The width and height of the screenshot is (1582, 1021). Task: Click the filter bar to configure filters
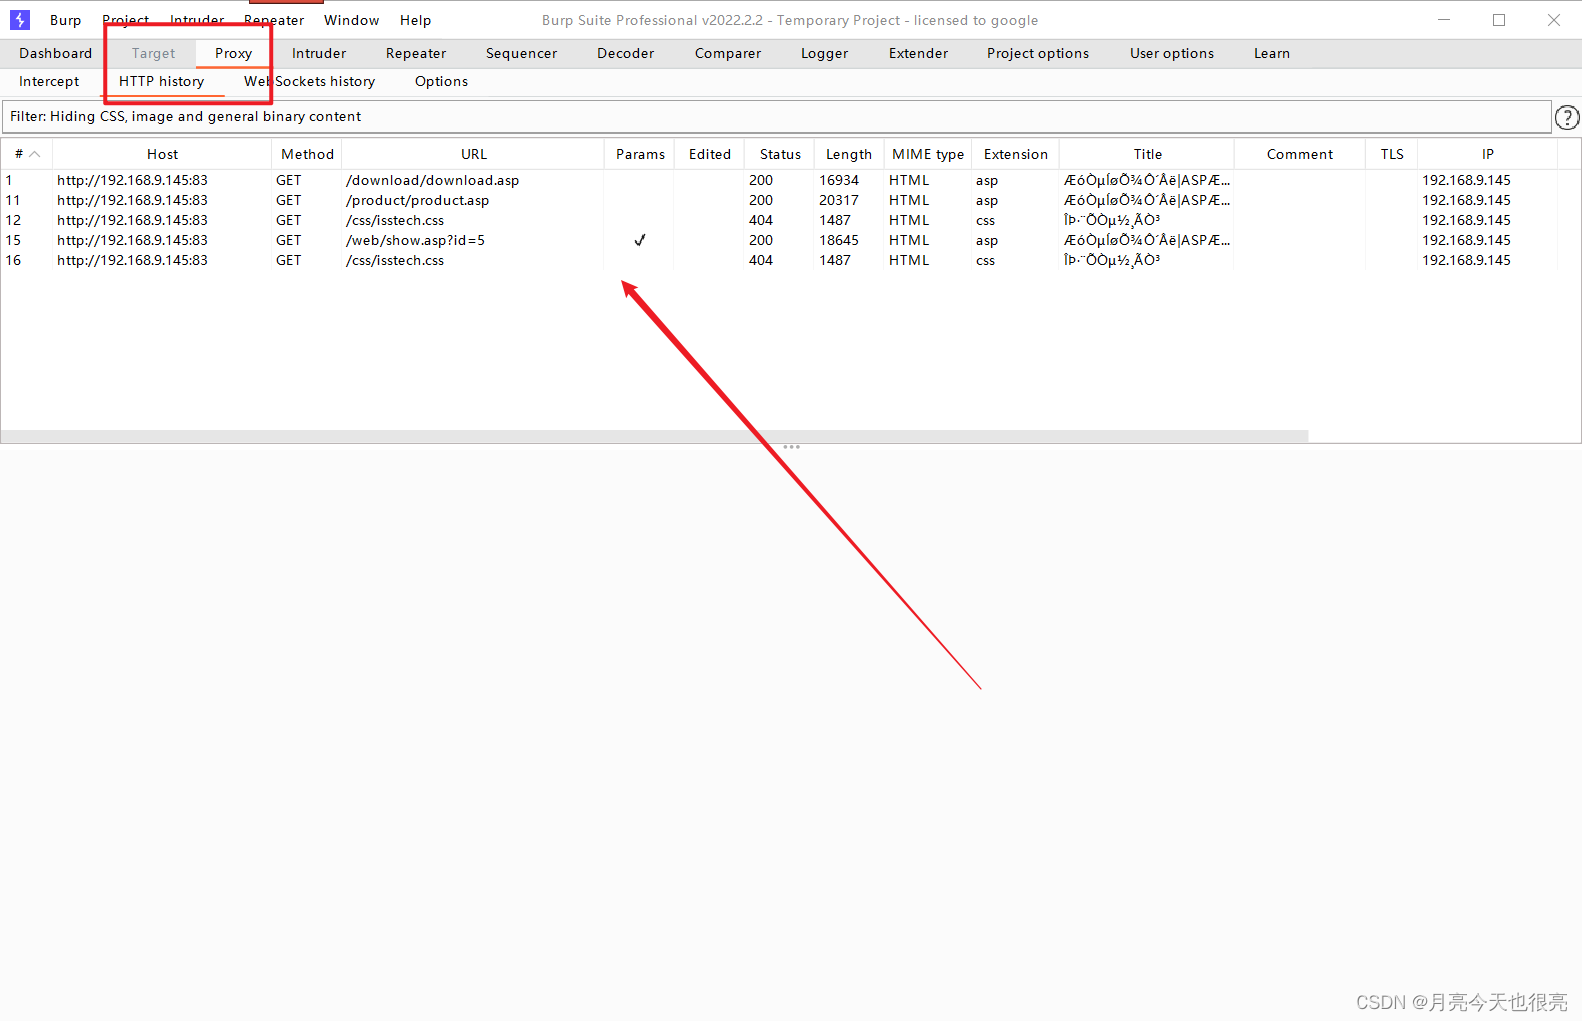[776, 116]
